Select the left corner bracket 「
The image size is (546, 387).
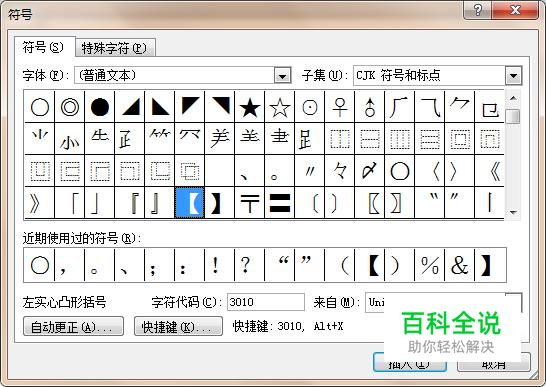70,203
